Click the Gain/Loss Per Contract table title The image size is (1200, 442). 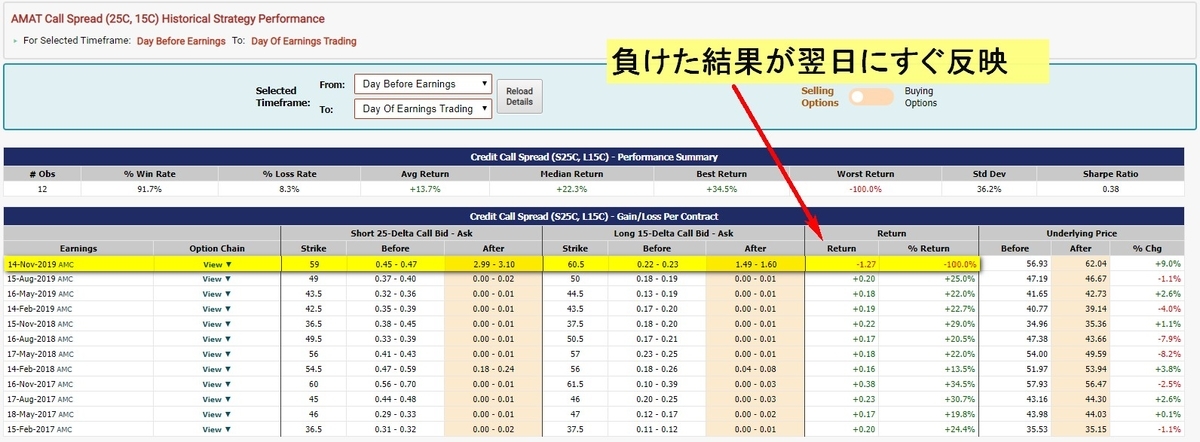(594, 216)
